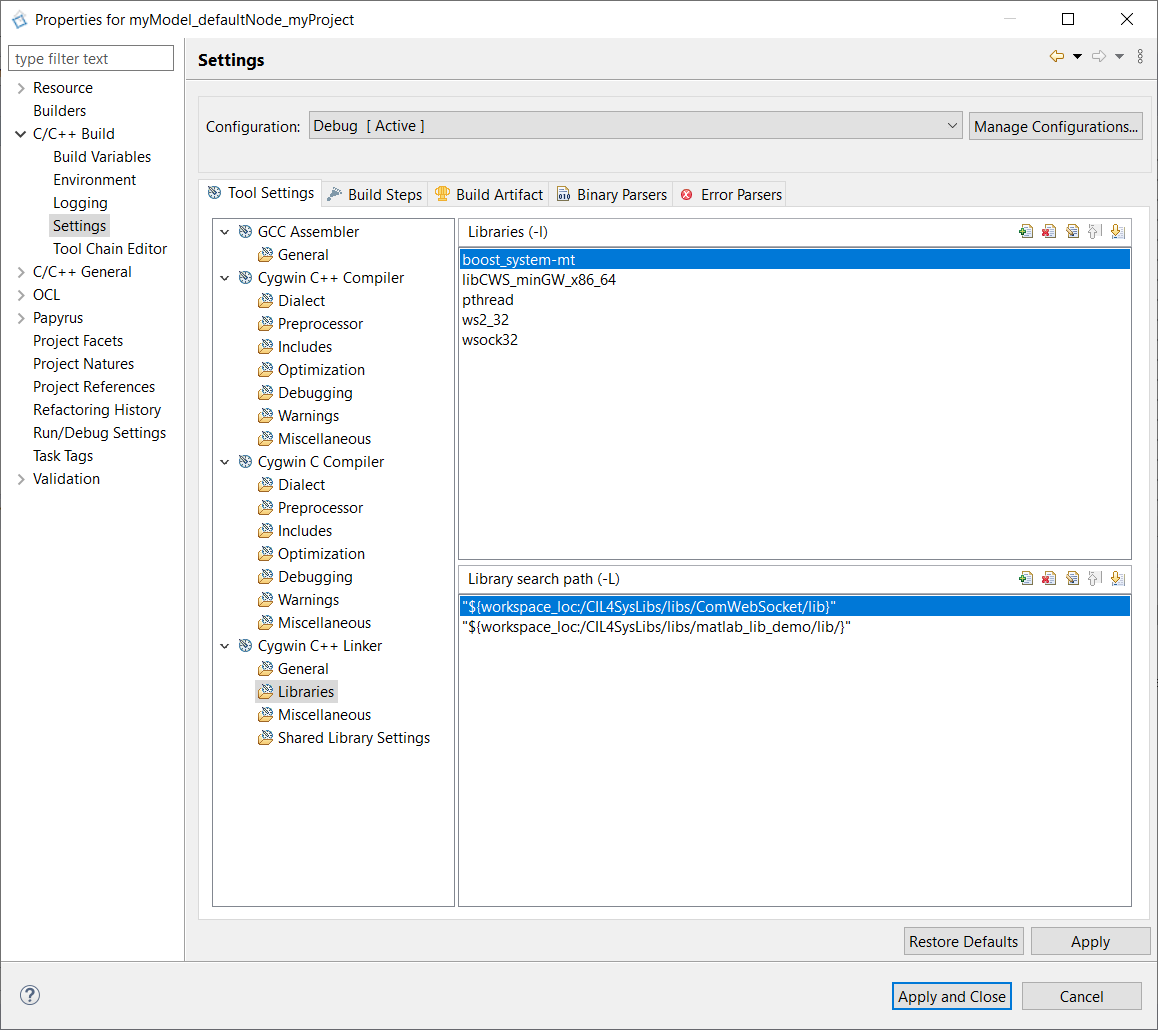Screen dimensions: 1158x1030
Task: Expand the Validation category
Action: coord(21,478)
